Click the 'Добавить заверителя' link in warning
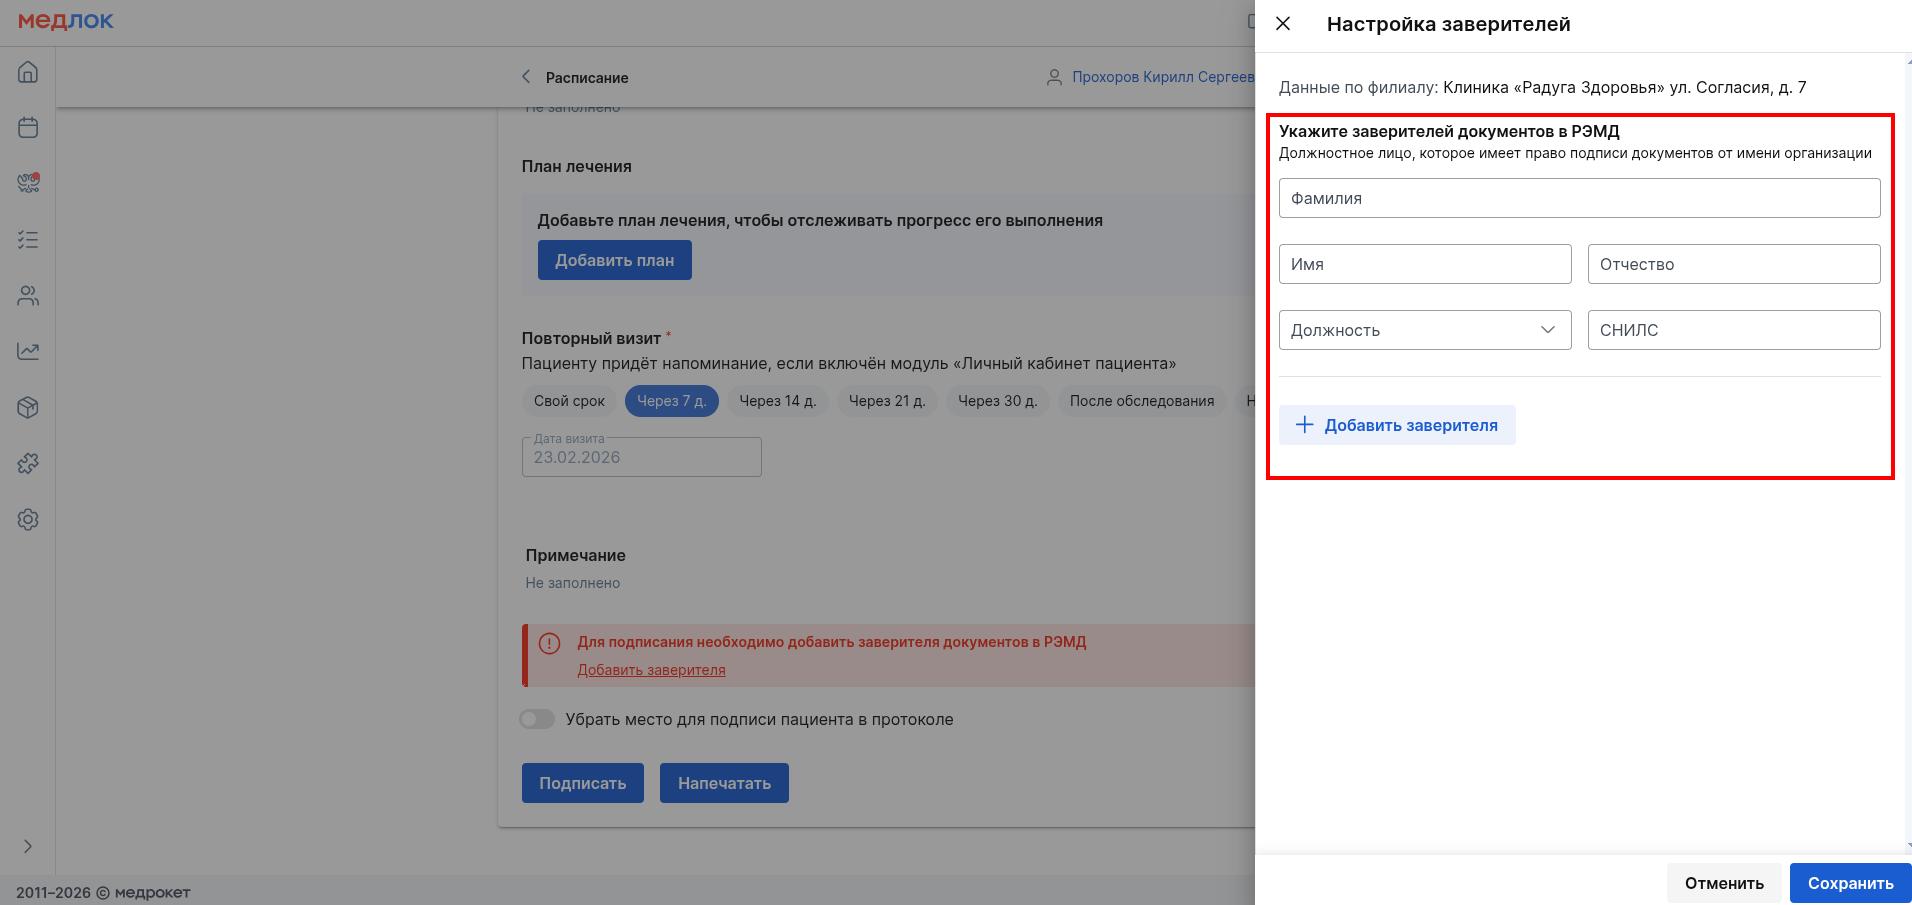The height and width of the screenshot is (905, 1912). pyautogui.click(x=651, y=670)
